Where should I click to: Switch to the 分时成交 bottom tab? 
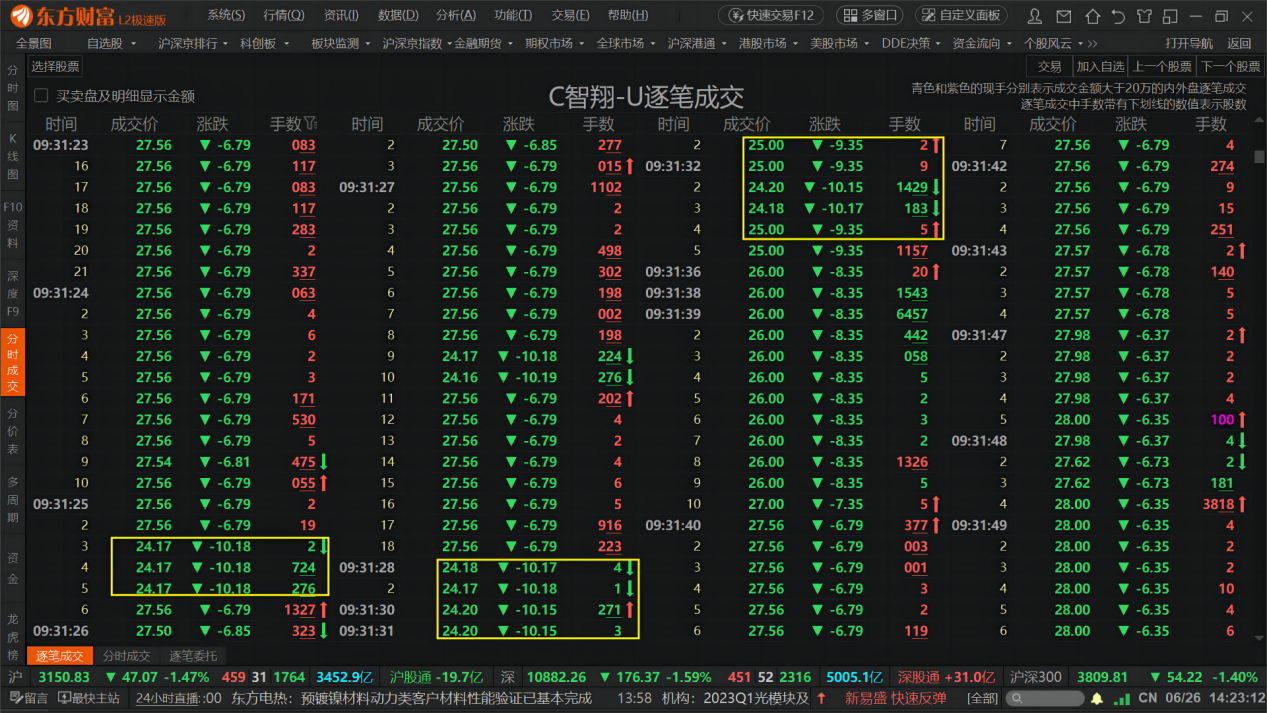click(x=126, y=656)
